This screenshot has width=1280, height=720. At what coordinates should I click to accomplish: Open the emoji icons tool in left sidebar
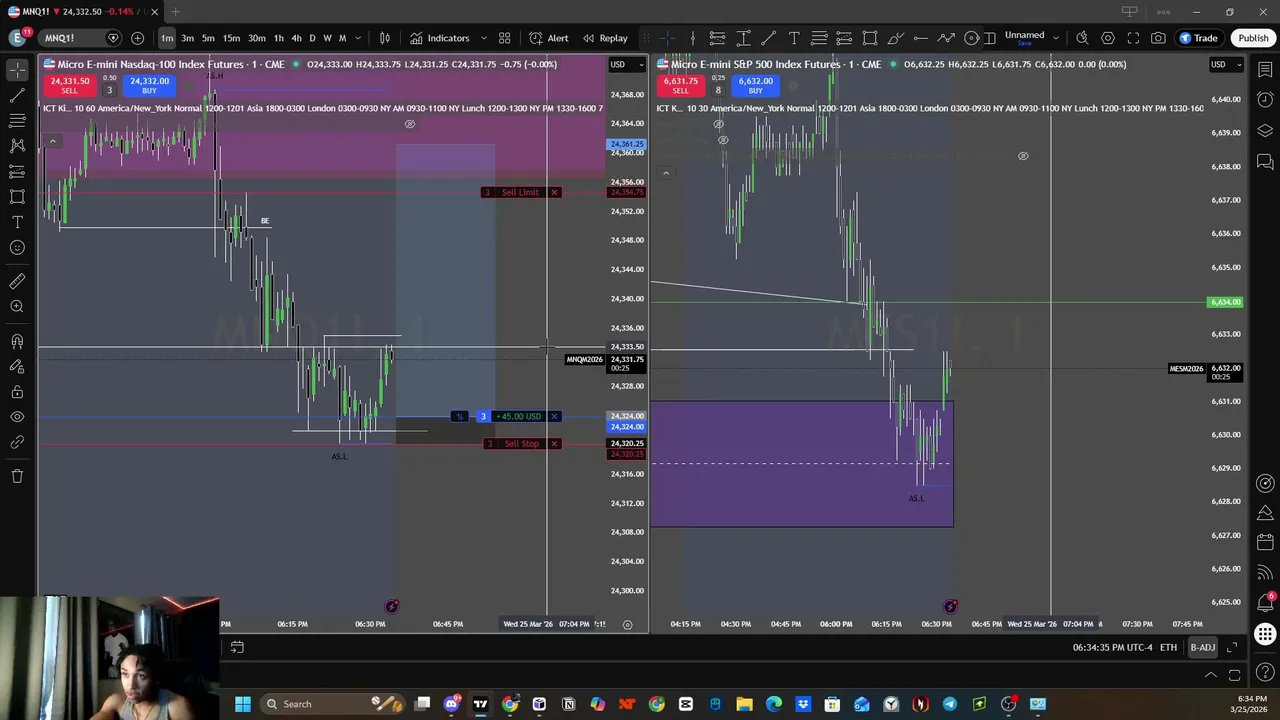click(17, 247)
